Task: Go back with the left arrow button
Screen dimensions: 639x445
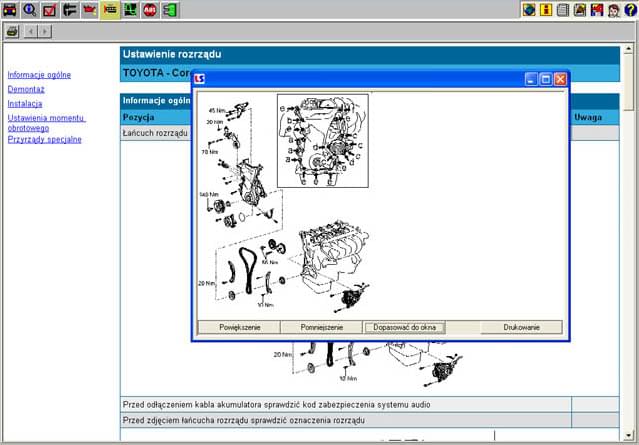Action: coord(31,31)
